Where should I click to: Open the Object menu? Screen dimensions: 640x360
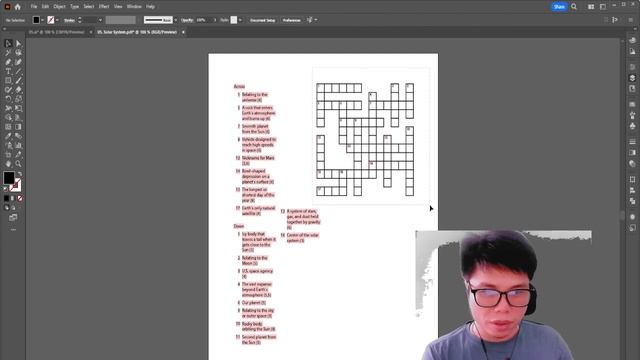pos(59,7)
